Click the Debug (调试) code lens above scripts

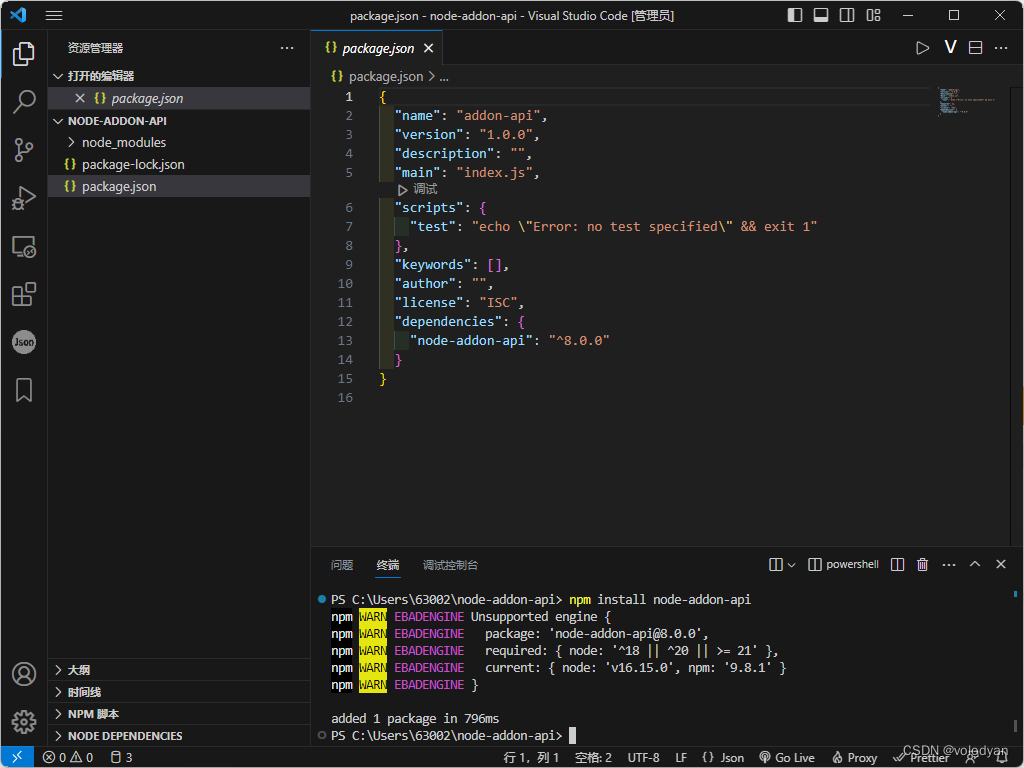(x=417, y=189)
